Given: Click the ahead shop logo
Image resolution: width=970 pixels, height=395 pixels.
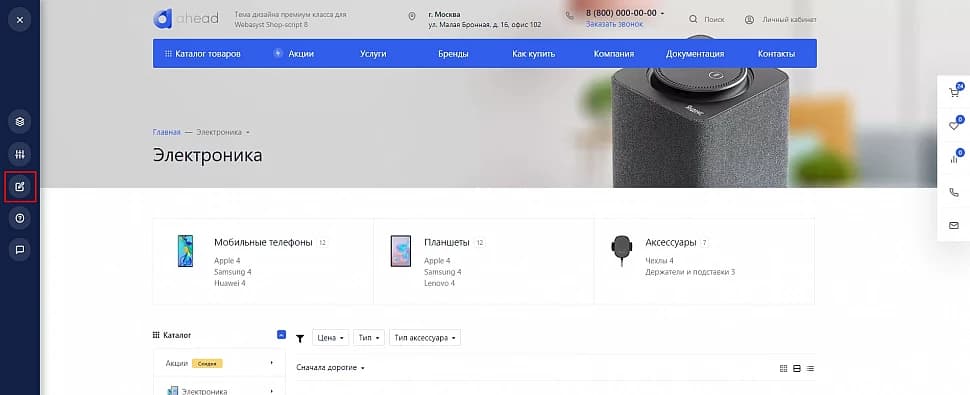Looking at the screenshot, I should click(186, 19).
